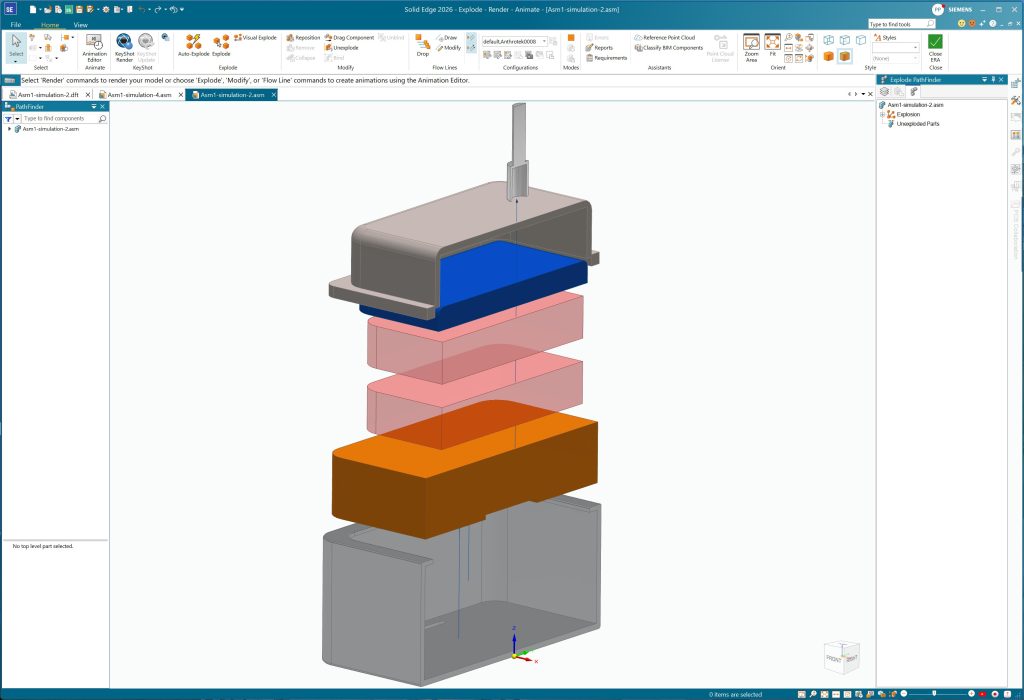Click the Reports button

click(x=600, y=48)
